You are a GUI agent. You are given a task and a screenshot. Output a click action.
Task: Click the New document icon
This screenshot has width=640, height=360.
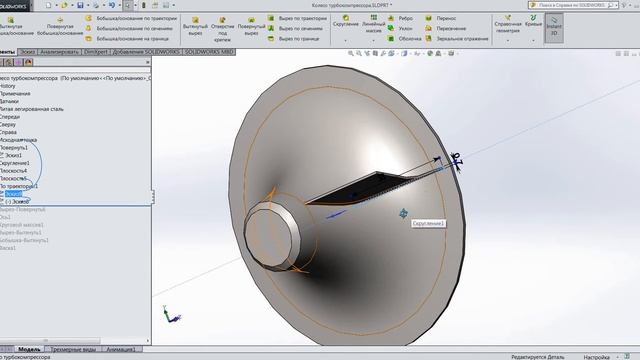(x=49, y=5)
